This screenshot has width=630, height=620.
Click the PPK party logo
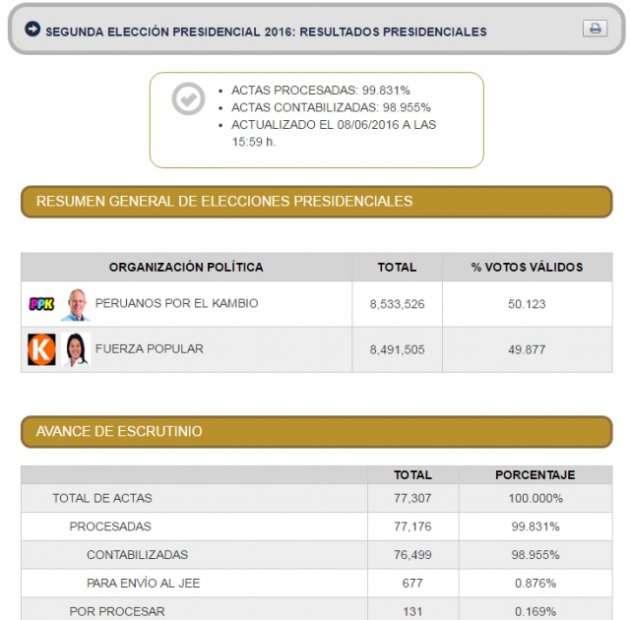click(x=41, y=304)
